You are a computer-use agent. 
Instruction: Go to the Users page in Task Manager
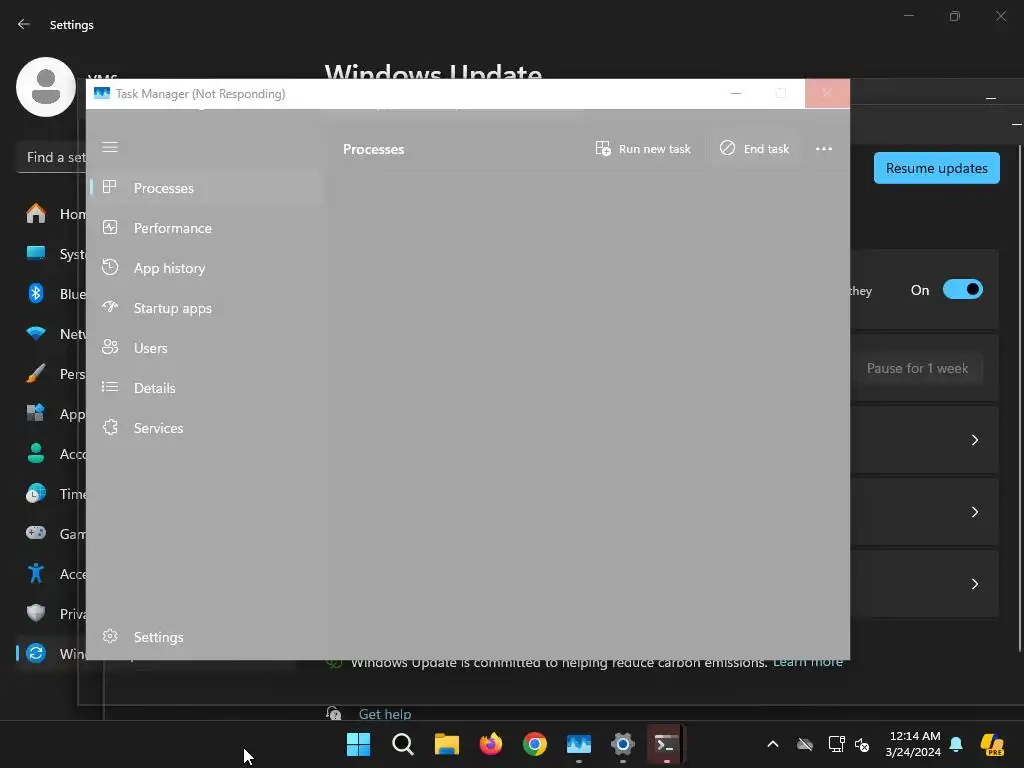click(206, 348)
